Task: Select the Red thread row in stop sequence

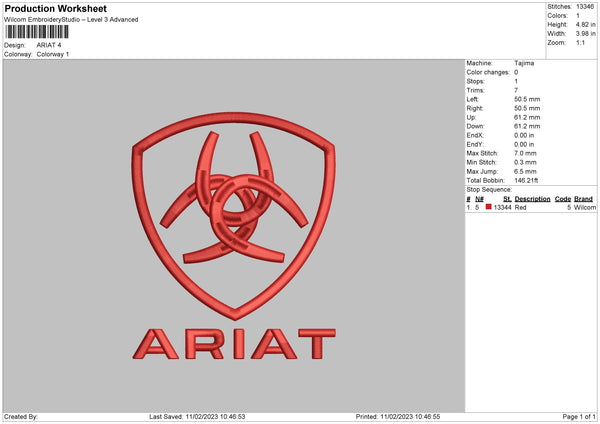Action: pos(530,207)
